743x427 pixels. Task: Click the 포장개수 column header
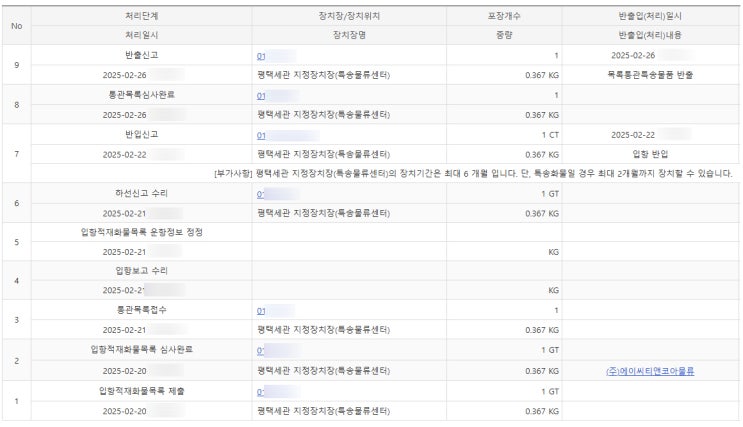tap(504, 16)
